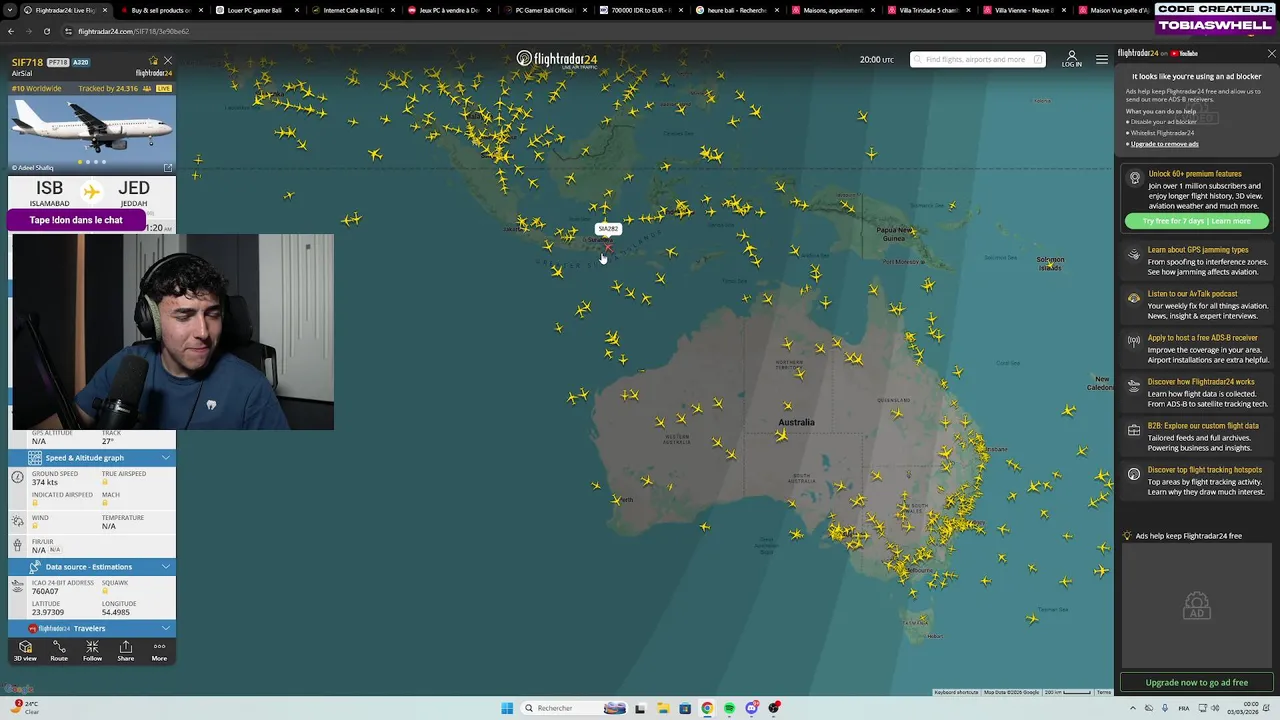Open the aircraft photo external link icon
Image resolution: width=1280 pixels, height=720 pixels.
[x=167, y=167]
